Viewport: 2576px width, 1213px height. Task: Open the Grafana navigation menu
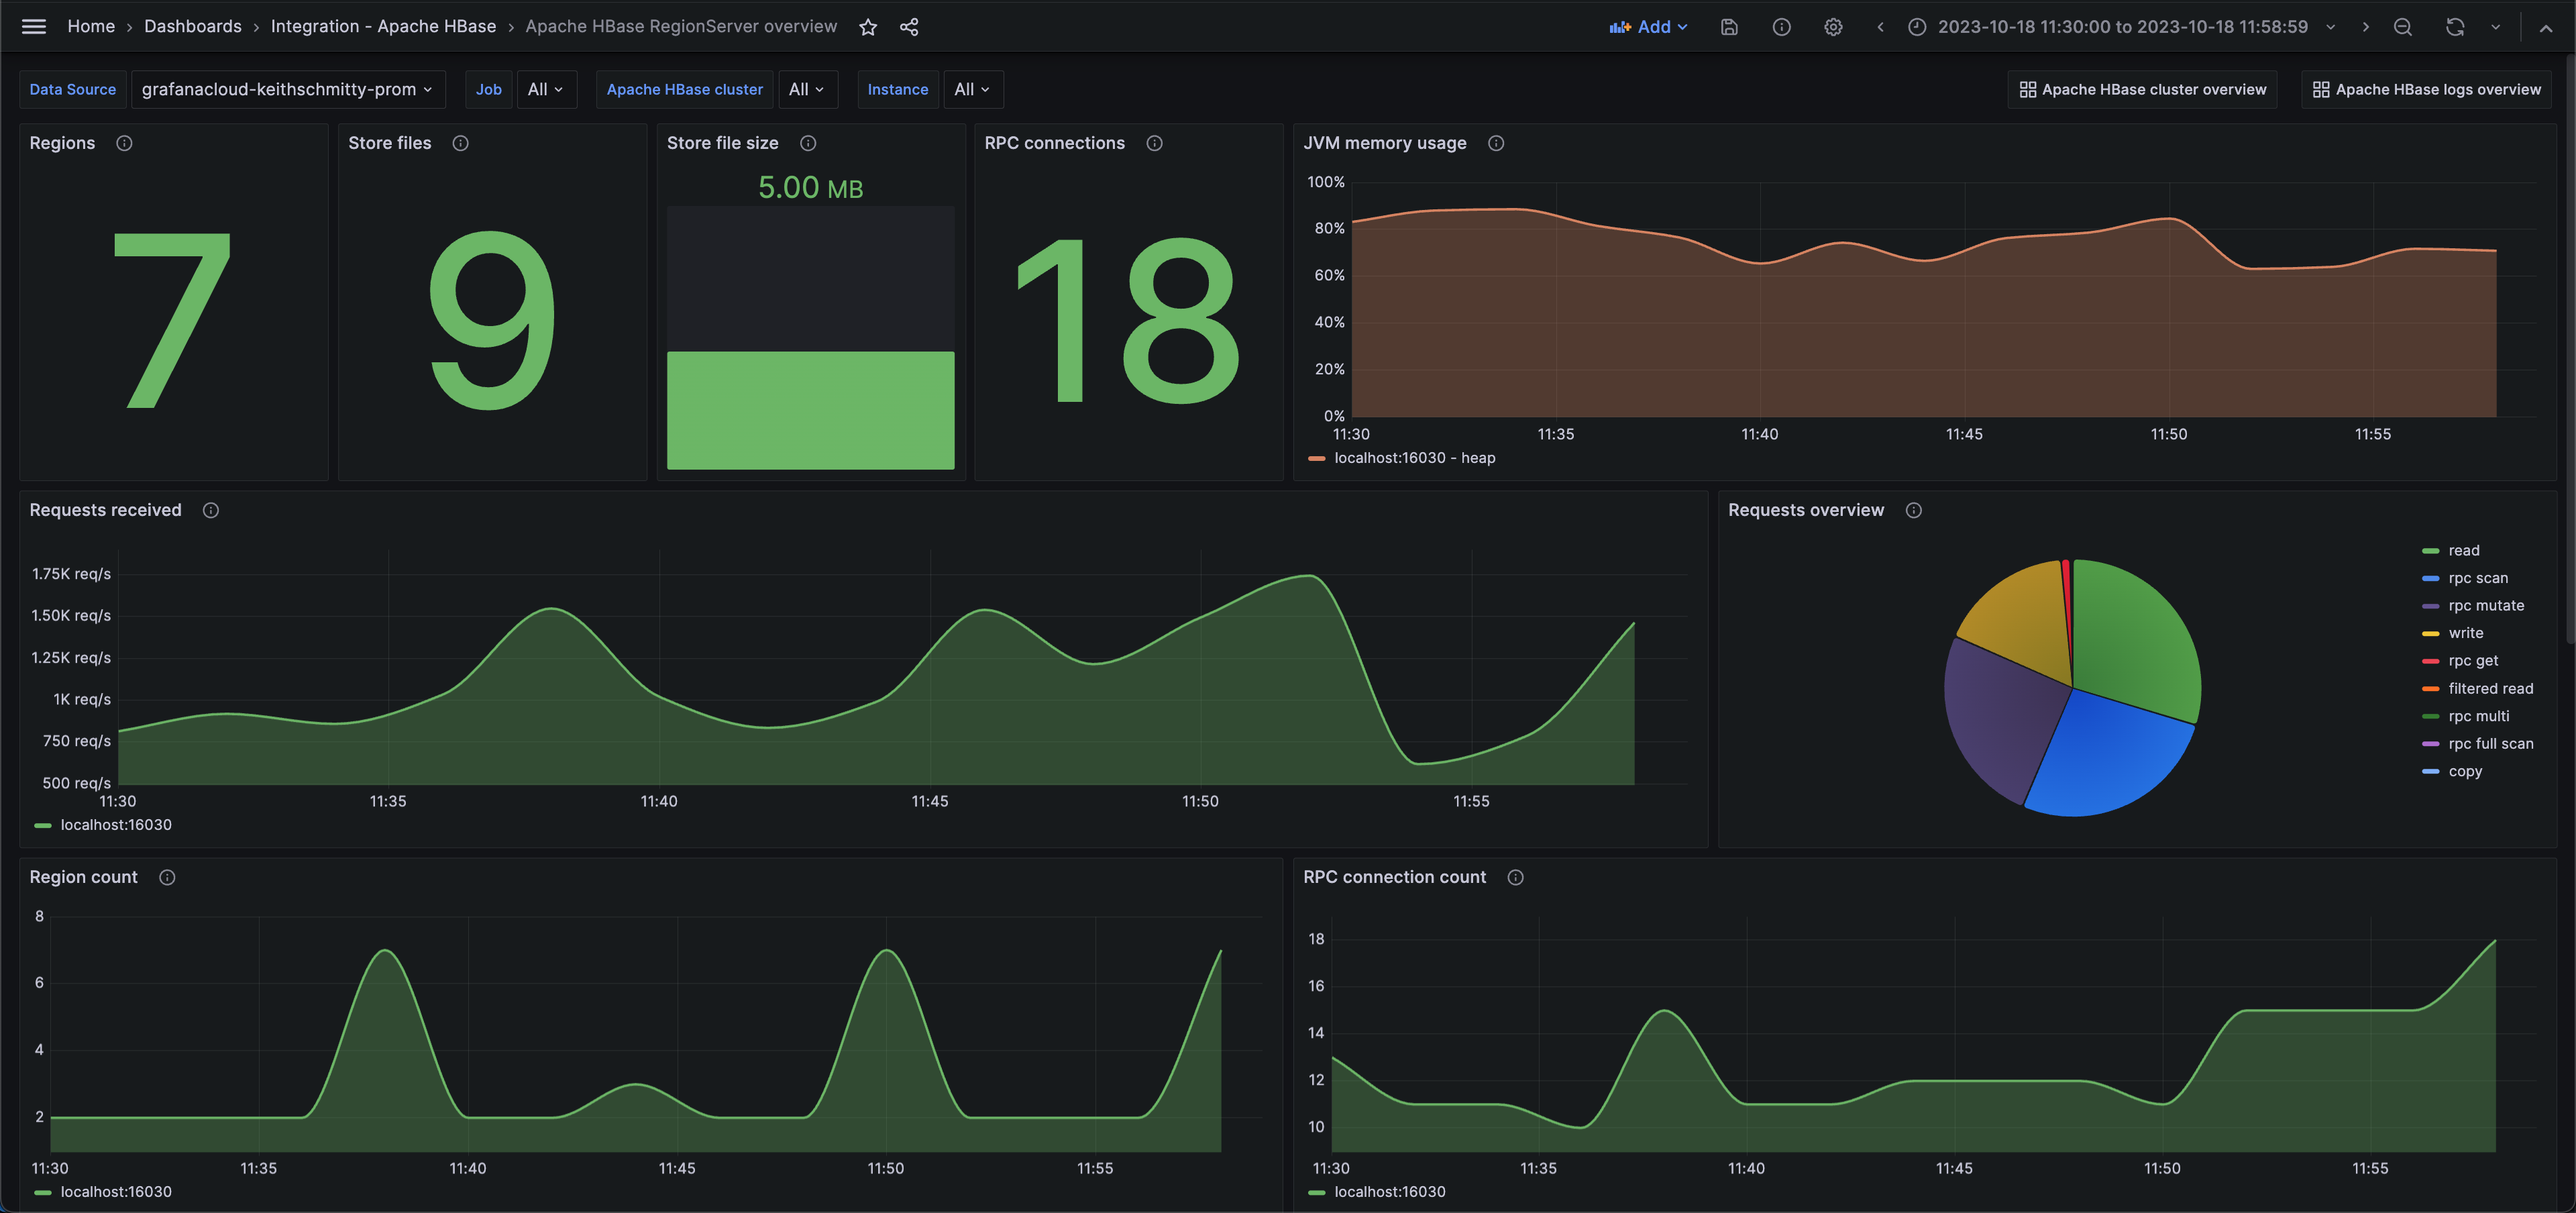click(33, 26)
